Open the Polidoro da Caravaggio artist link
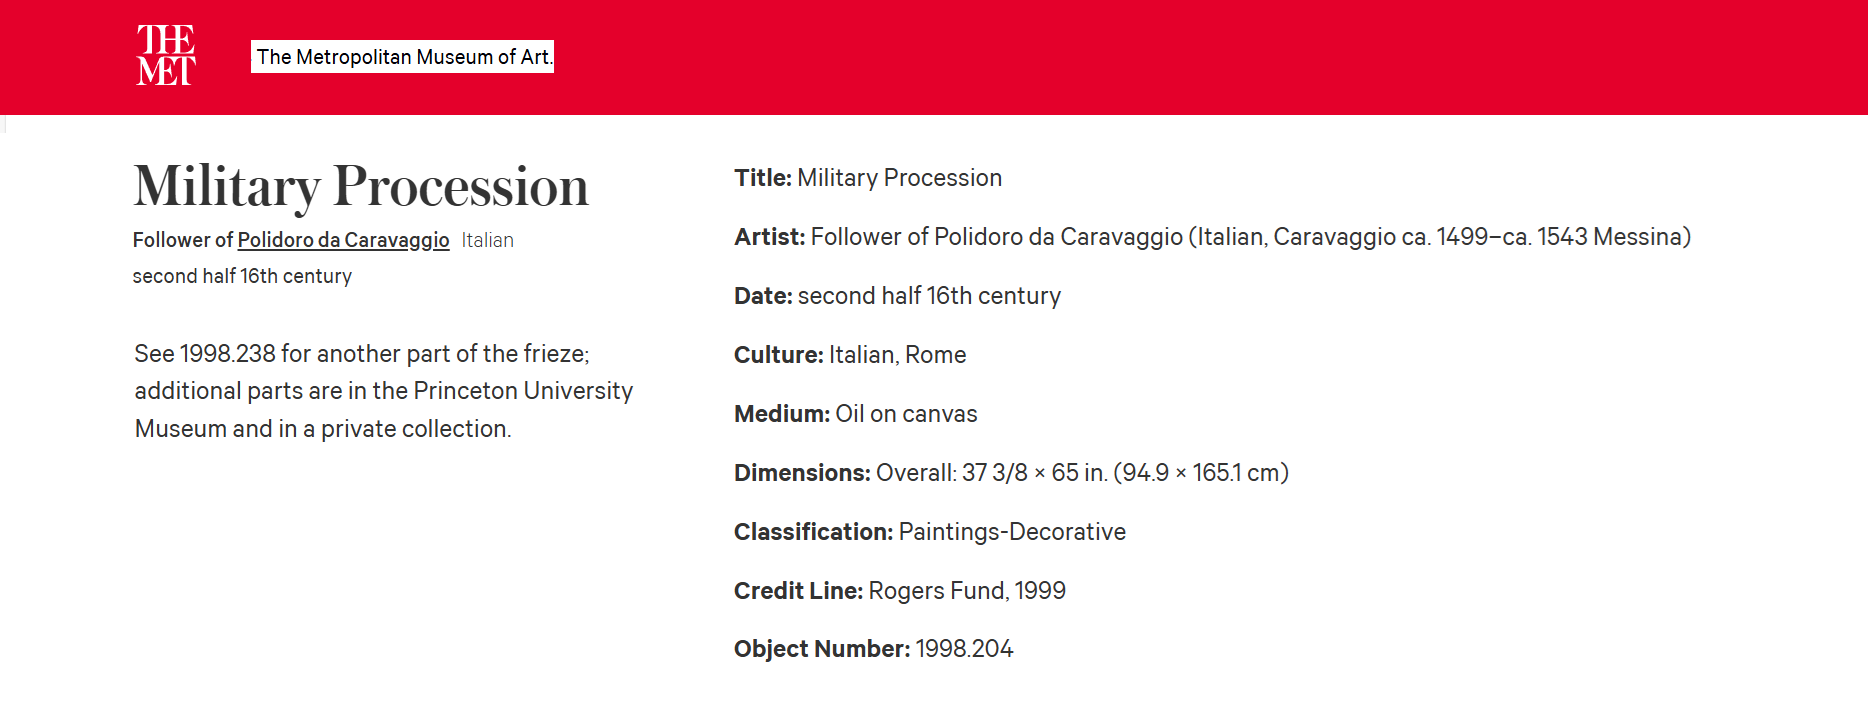1868x709 pixels. tap(343, 240)
